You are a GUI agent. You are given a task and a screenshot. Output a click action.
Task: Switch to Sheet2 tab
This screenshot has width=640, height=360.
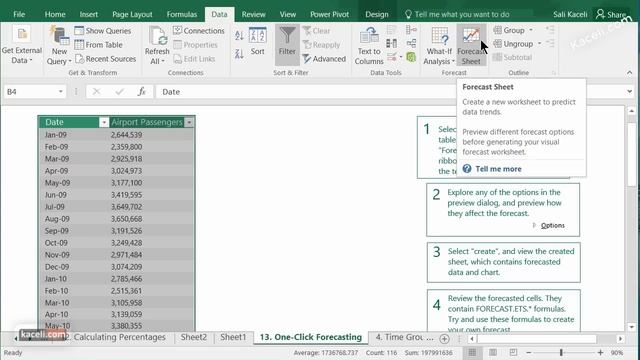194,337
